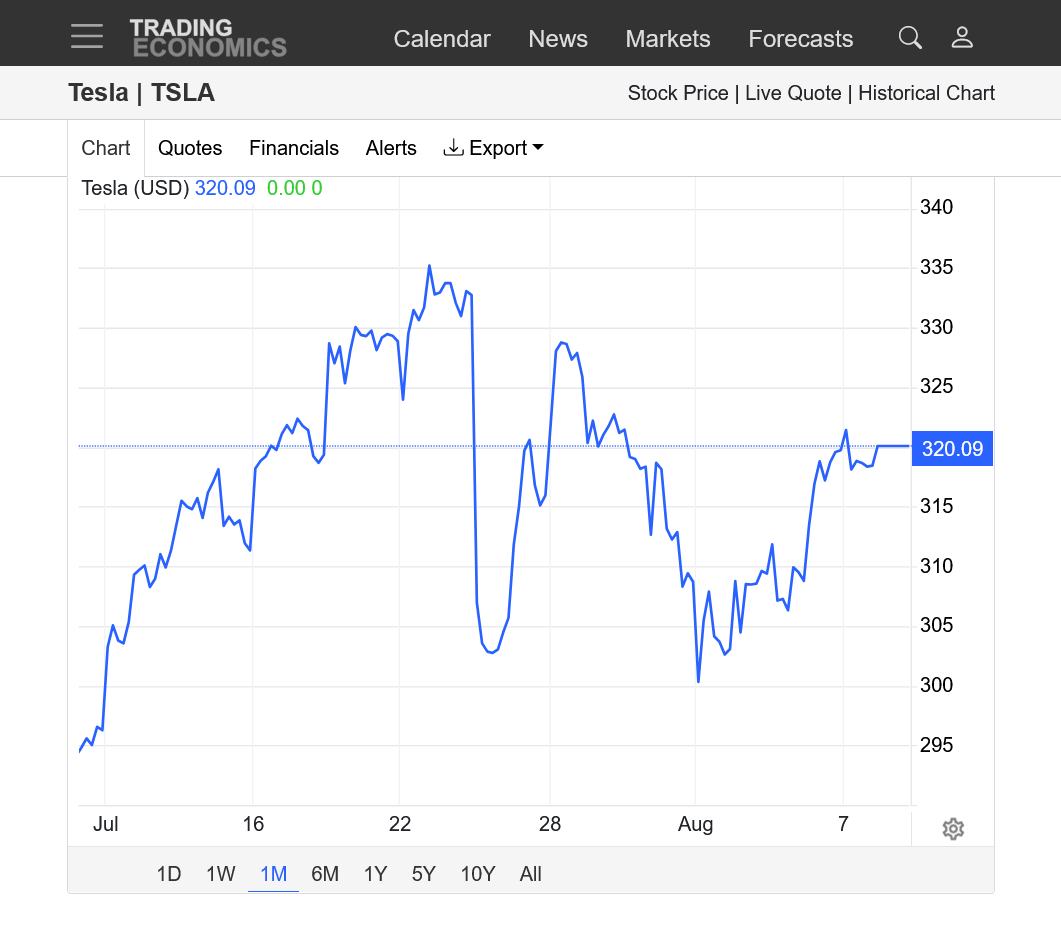Viewport: 1061px width, 926px height.
Task: Switch to the Quotes tab
Action: pyautogui.click(x=190, y=148)
